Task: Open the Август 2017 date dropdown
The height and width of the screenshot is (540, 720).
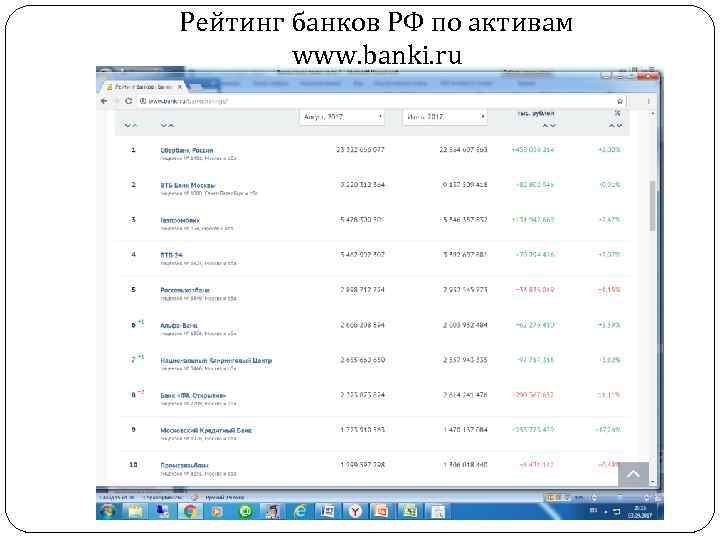Action: [342, 117]
